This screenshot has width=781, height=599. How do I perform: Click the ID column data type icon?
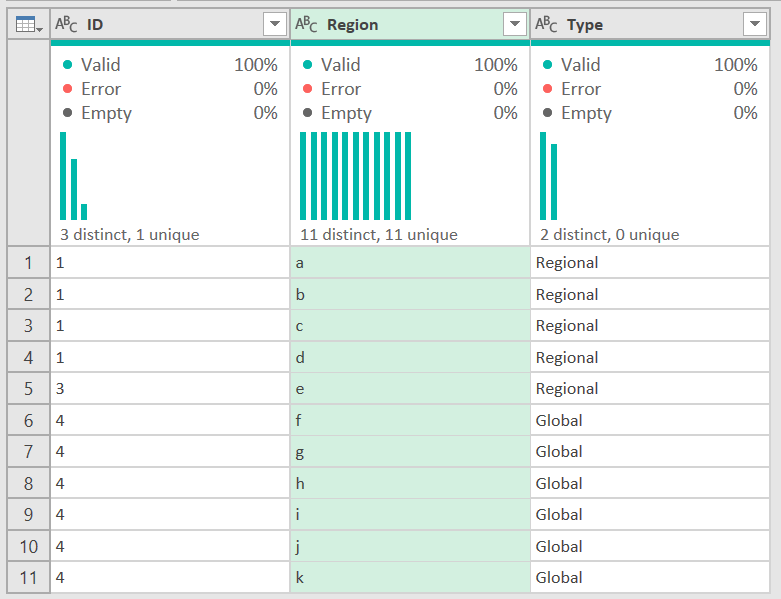[66, 24]
